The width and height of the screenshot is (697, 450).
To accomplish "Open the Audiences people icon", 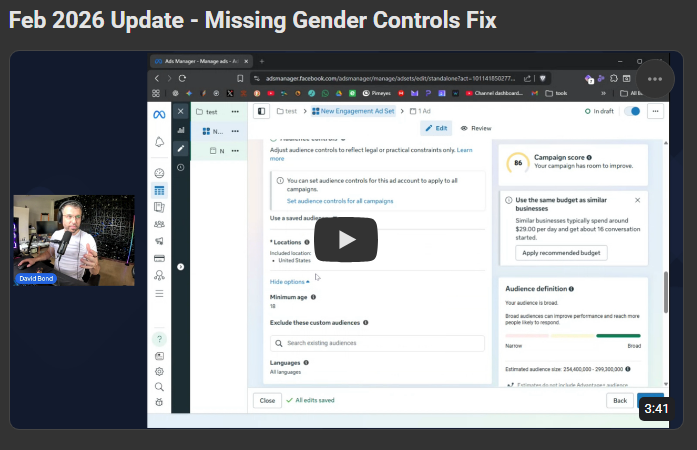I will tap(159, 224).
